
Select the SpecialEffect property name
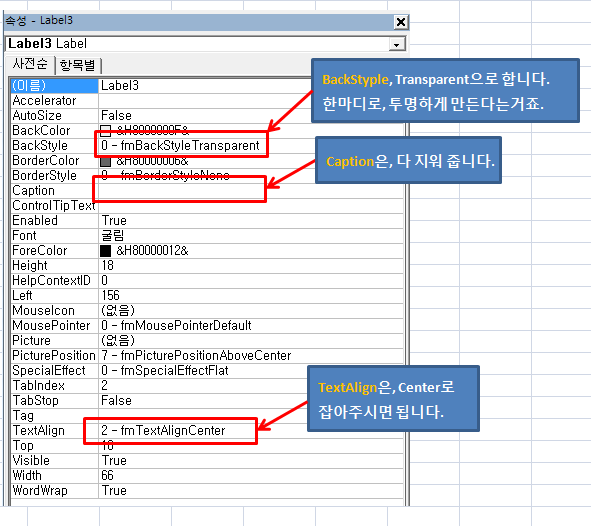coord(49,370)
